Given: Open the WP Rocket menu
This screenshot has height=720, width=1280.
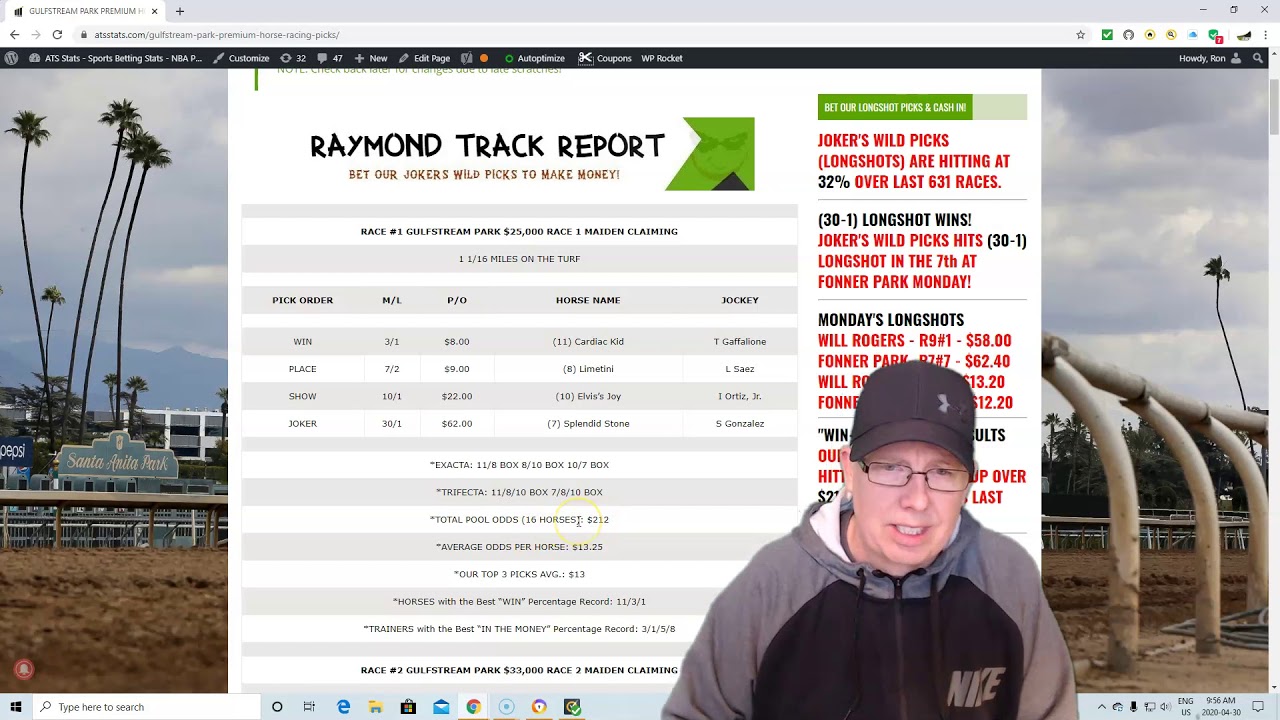Looking at the screenshot, I should [662, 58].
